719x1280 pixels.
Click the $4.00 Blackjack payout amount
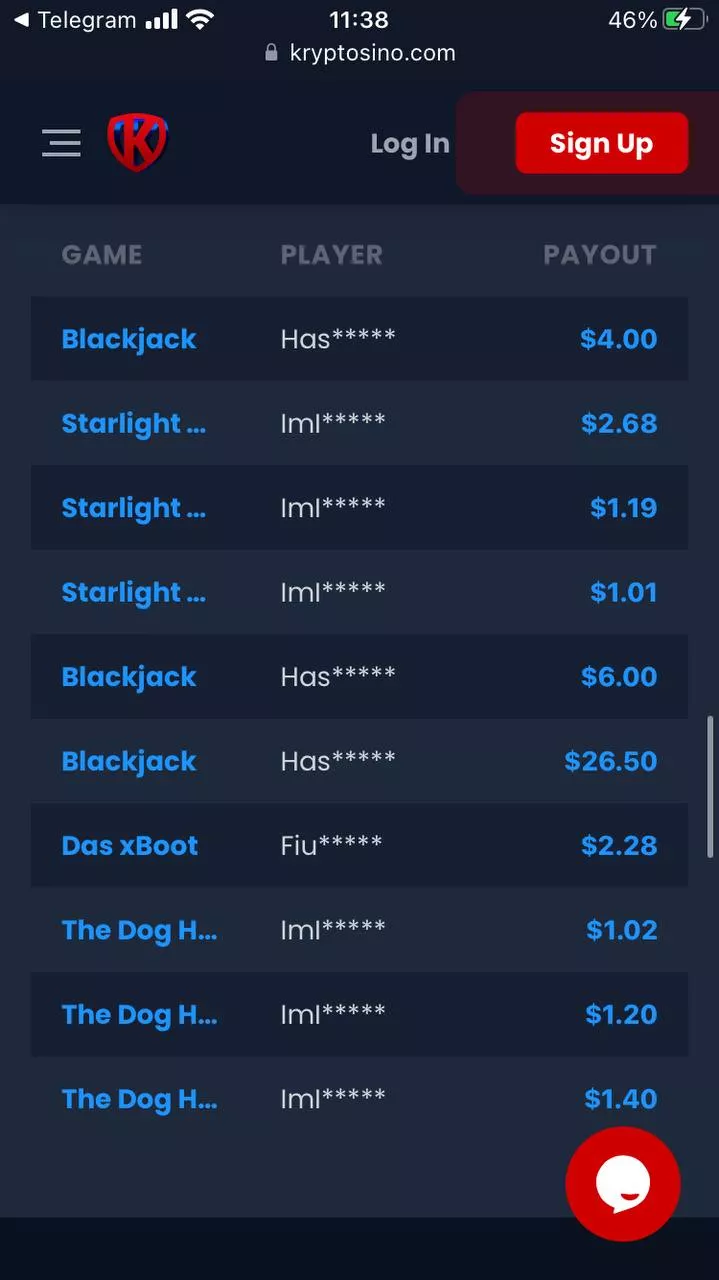point(618,339)
